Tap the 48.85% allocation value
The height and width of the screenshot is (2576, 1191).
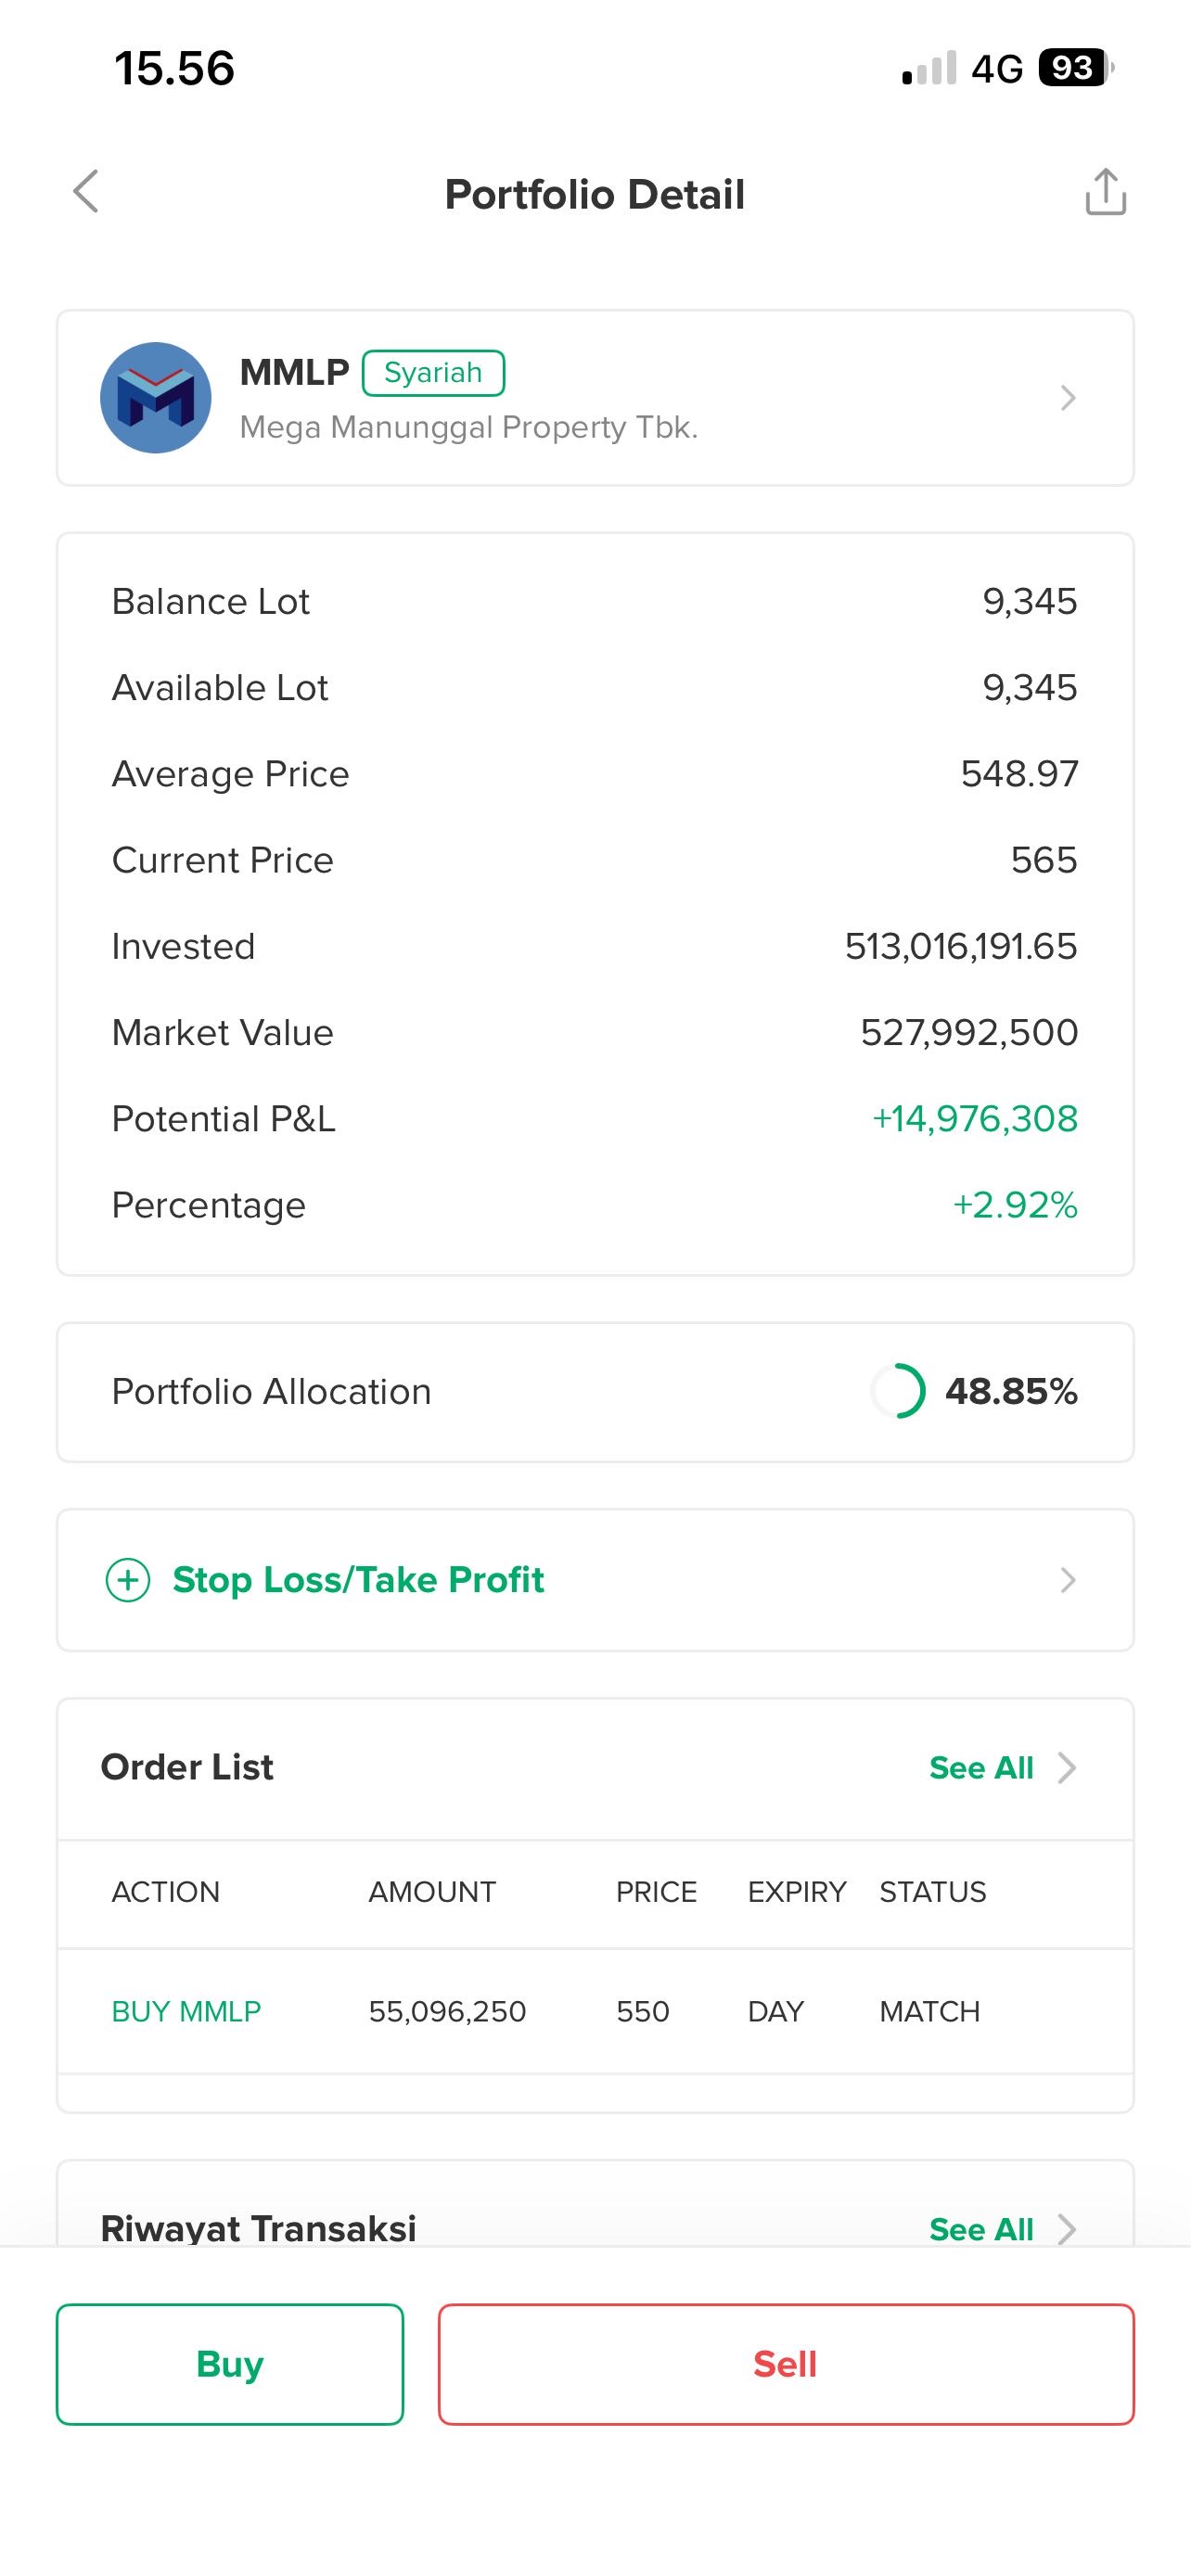pyautogui.click(x=1011, y=1391)
